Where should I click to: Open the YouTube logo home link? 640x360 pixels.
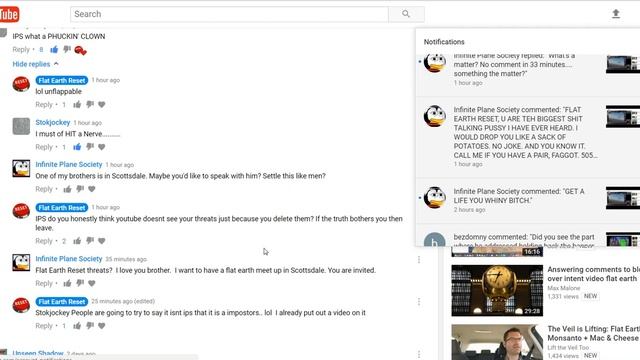[9, 14]
